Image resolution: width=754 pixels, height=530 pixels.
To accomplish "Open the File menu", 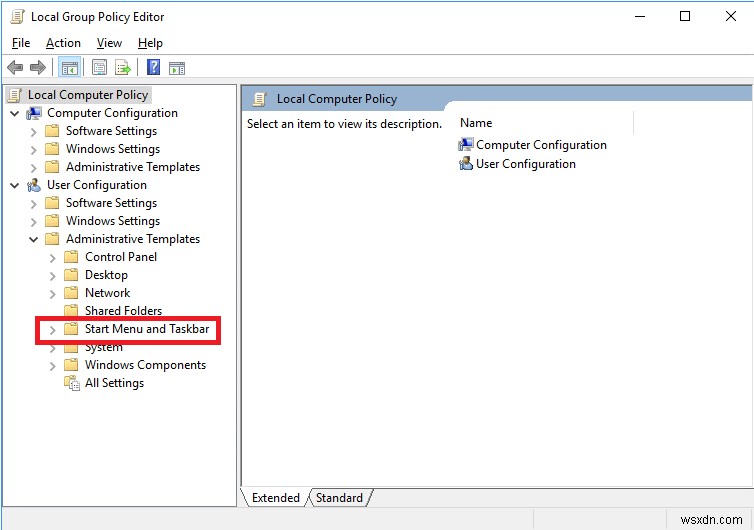I will [21, 43].
